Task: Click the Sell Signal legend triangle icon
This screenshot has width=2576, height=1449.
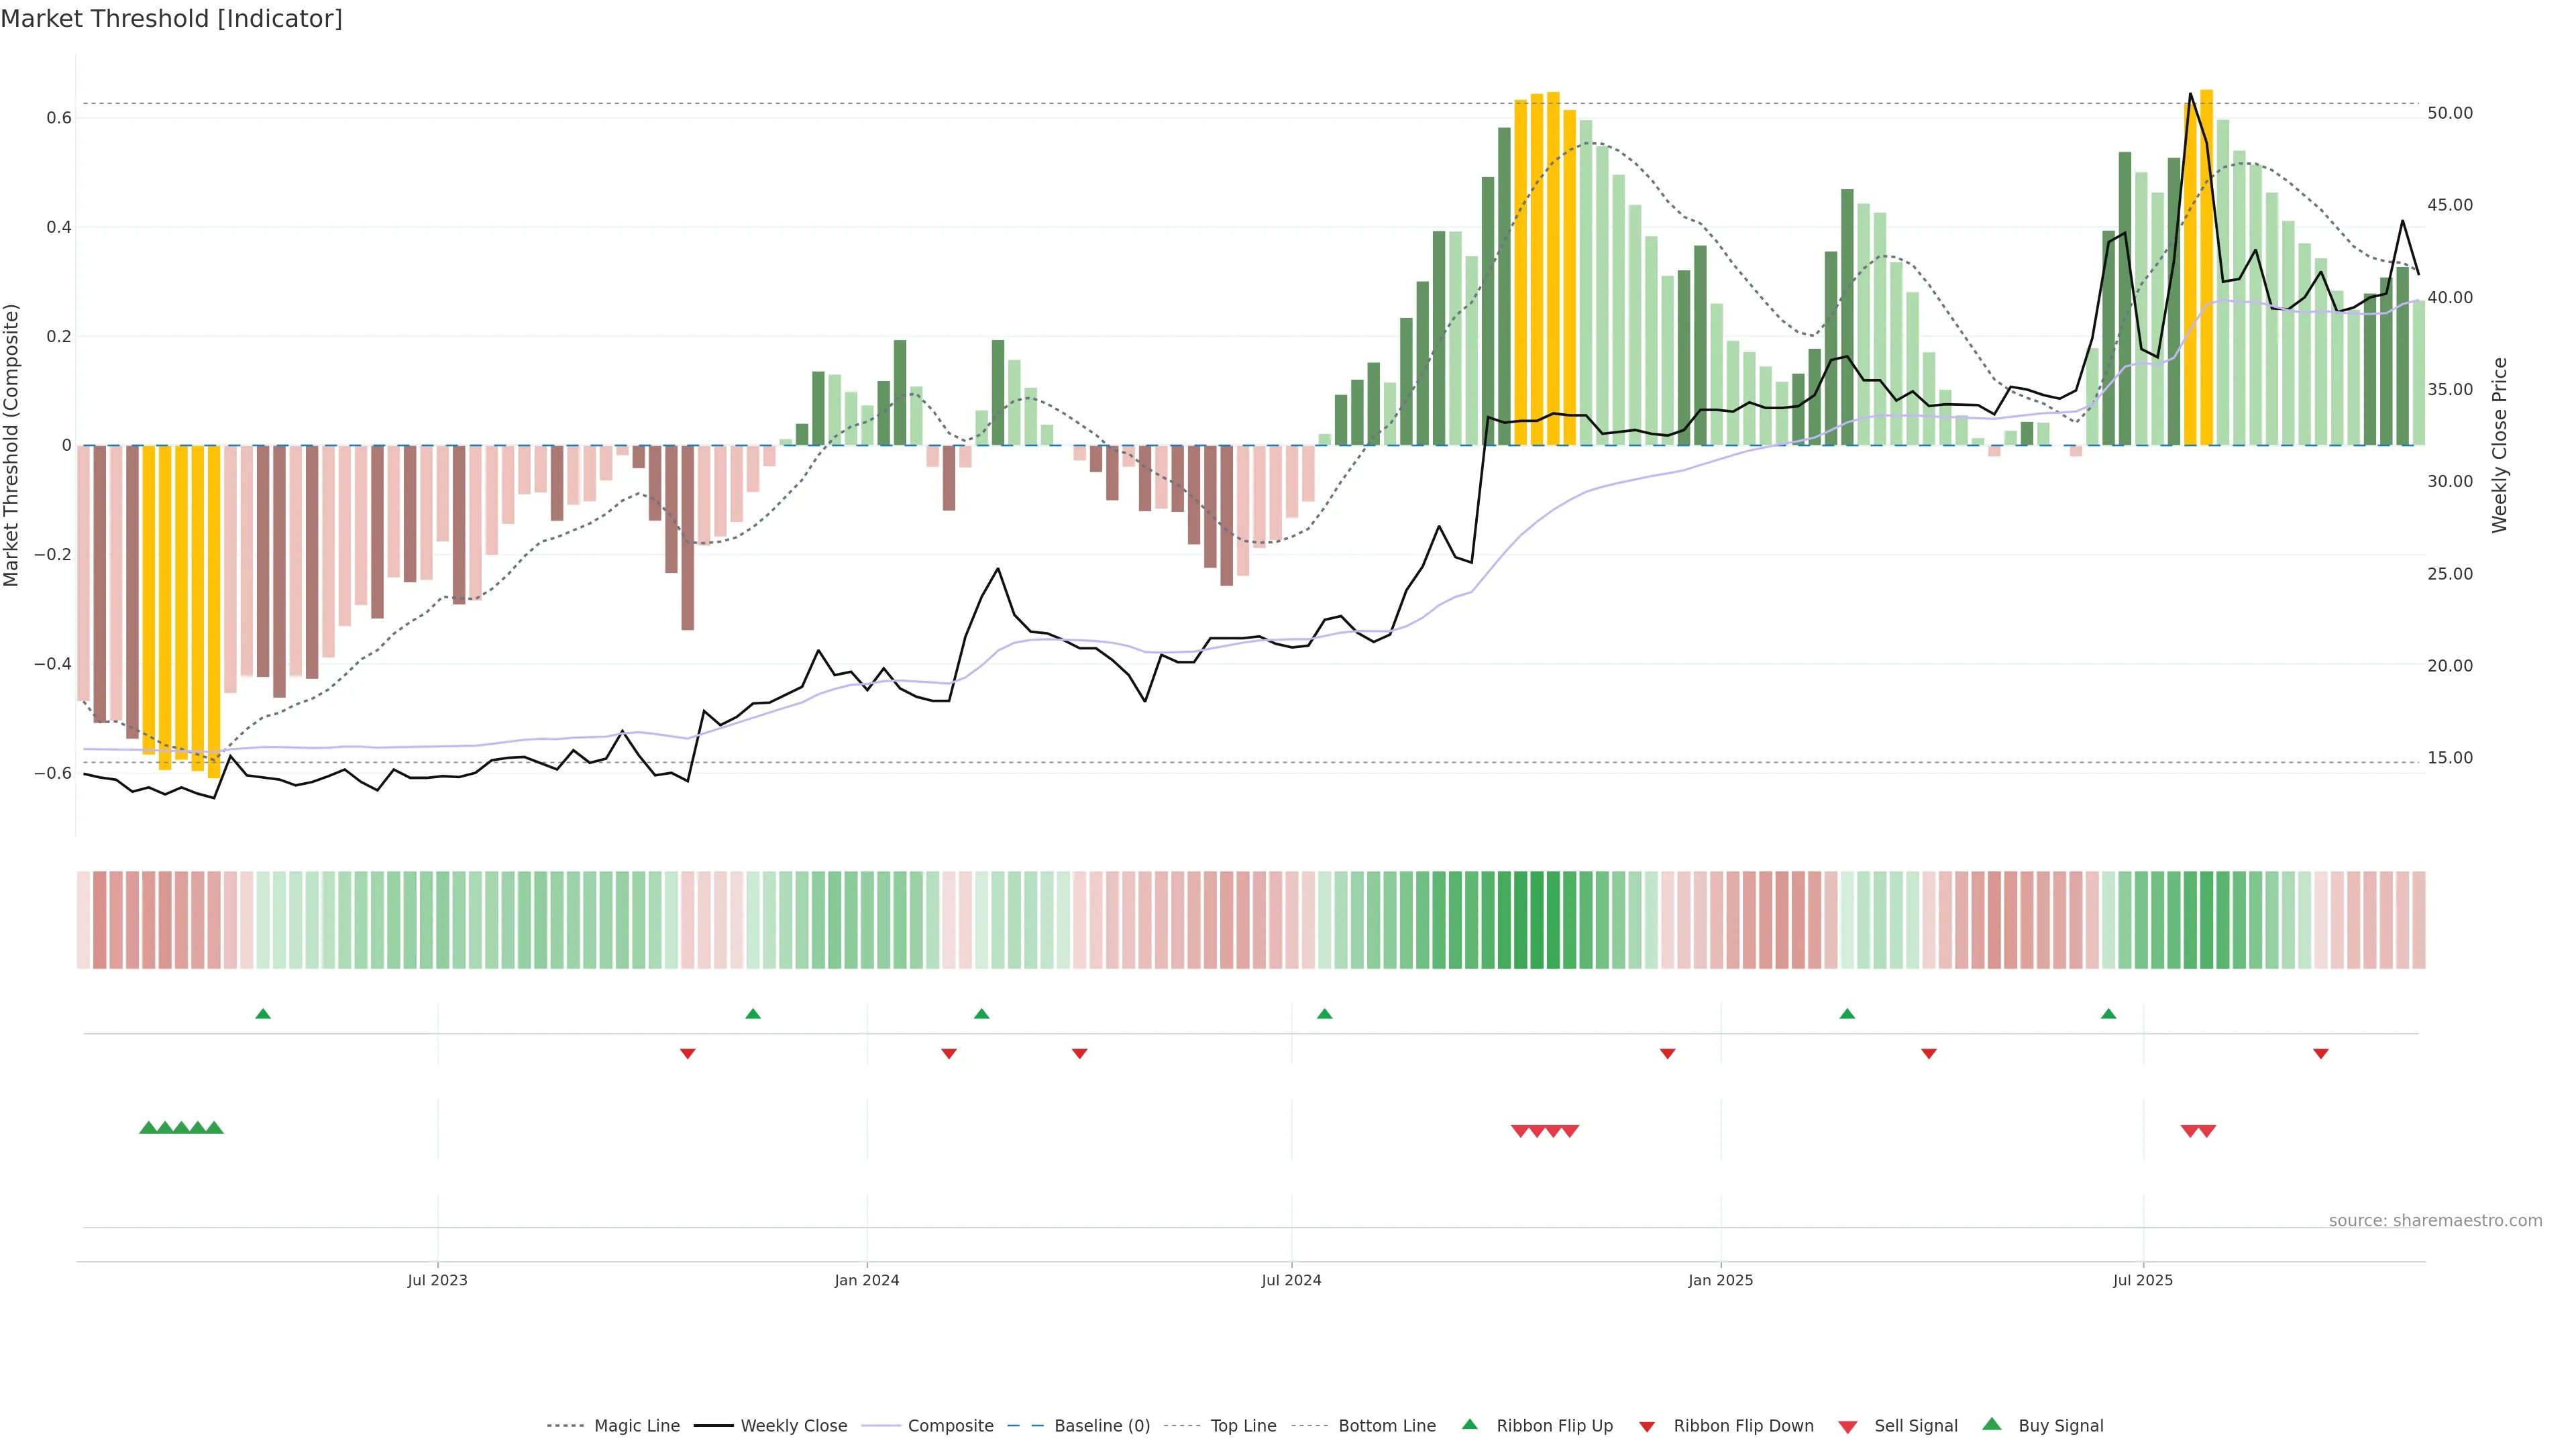Action: point(1847,1426)
